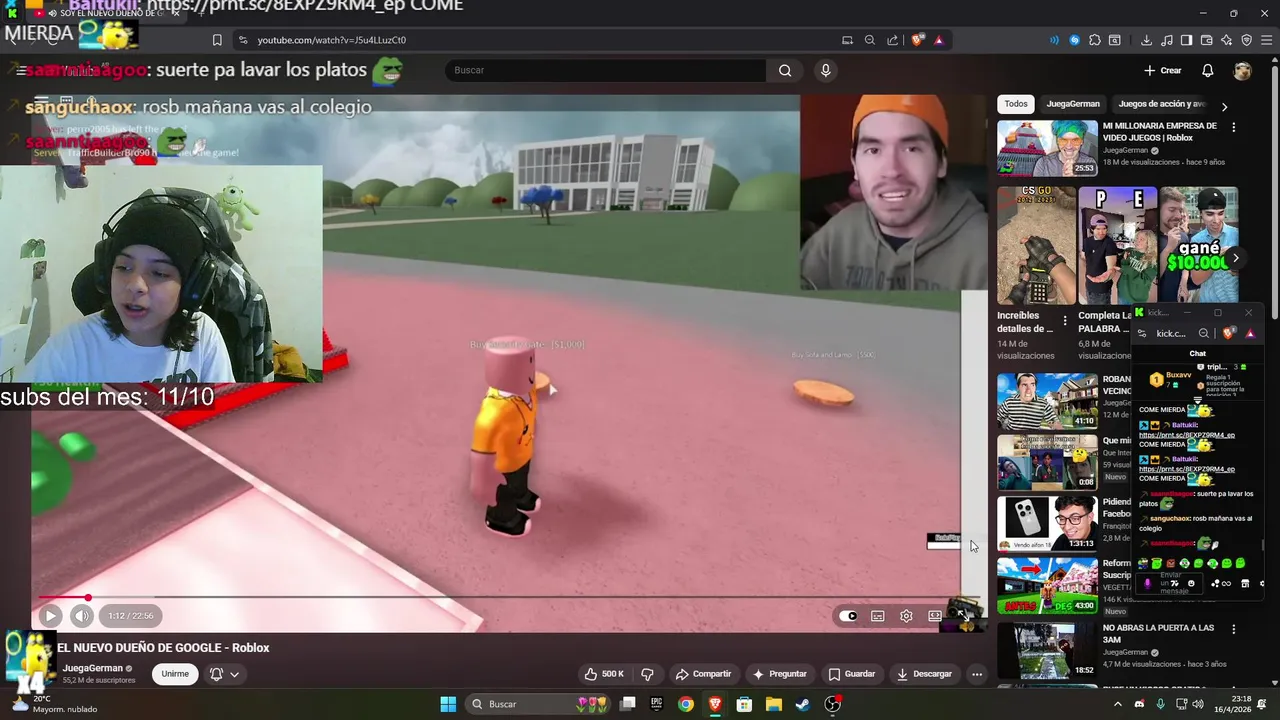Image resolution: width=1280 pixels, height=720 pixels.
Task: Play the YouTube video
Action: click(x=50, y=616)
